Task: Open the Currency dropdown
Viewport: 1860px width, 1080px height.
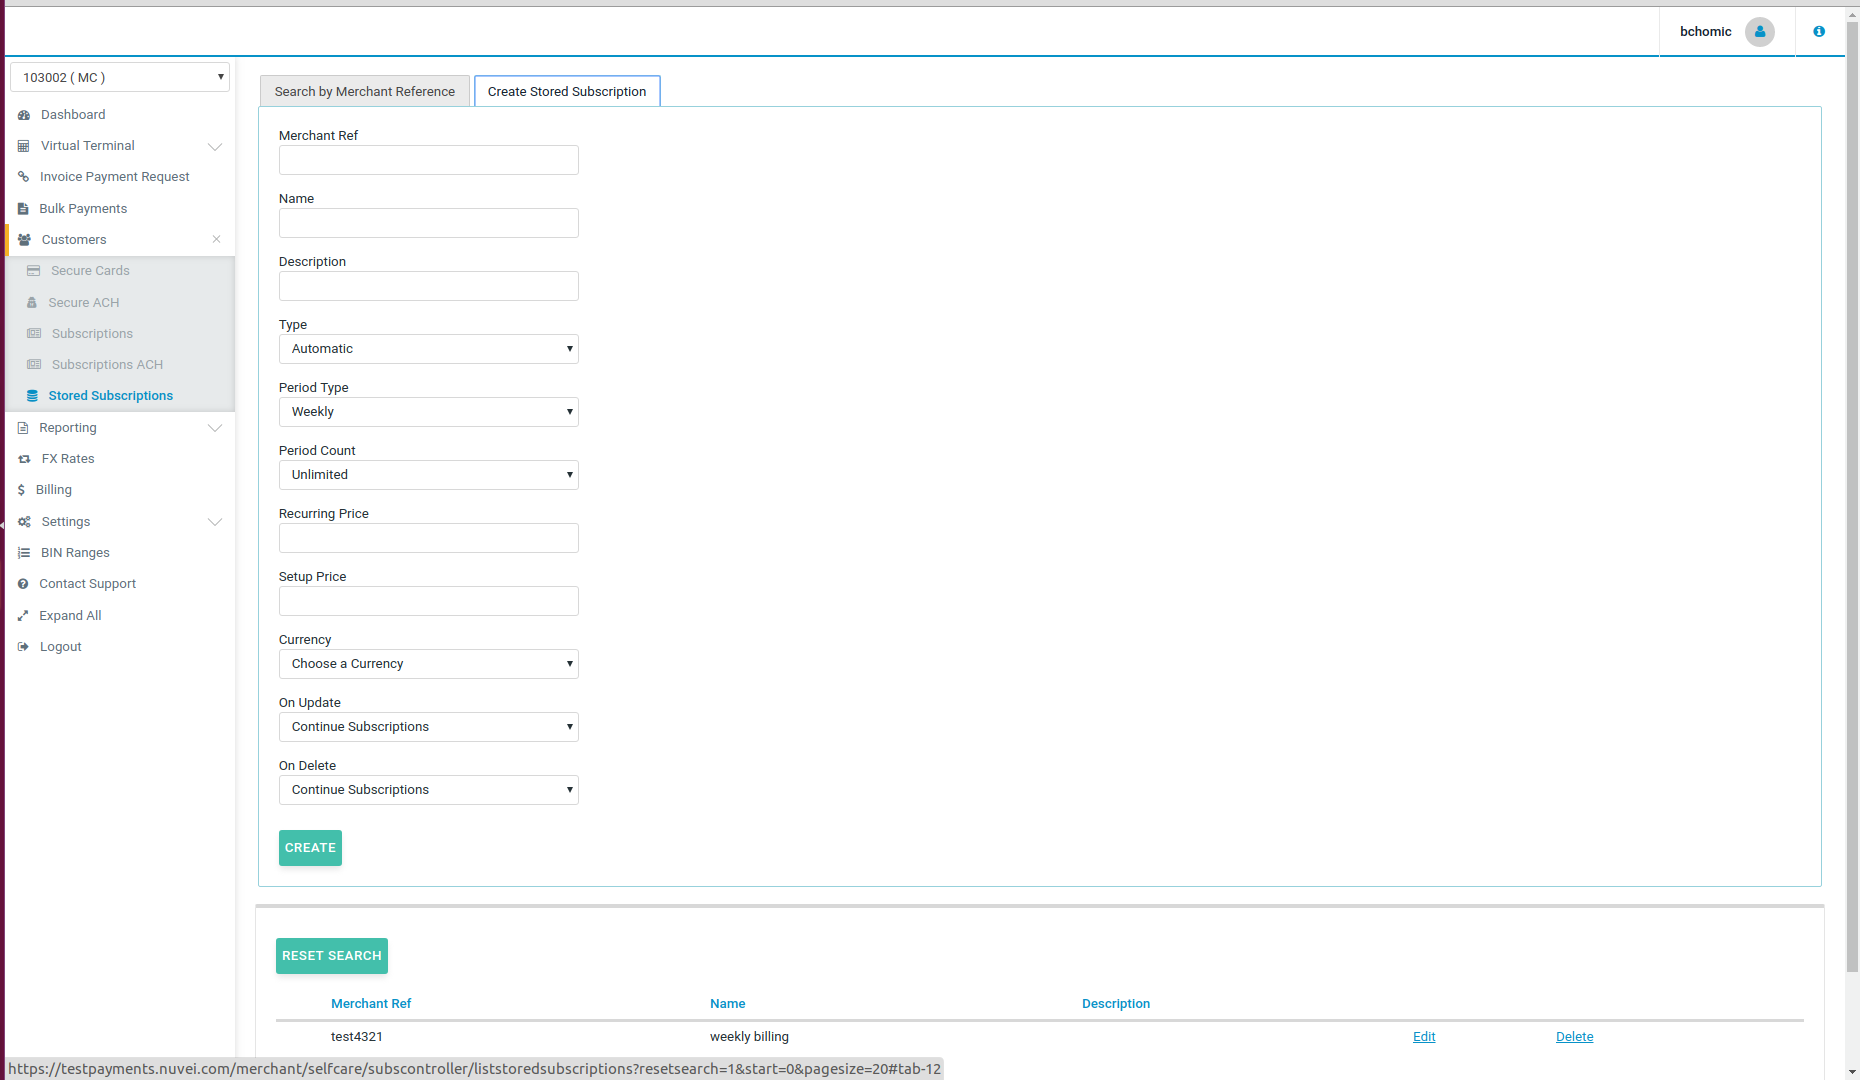Action: click(428, 664)
